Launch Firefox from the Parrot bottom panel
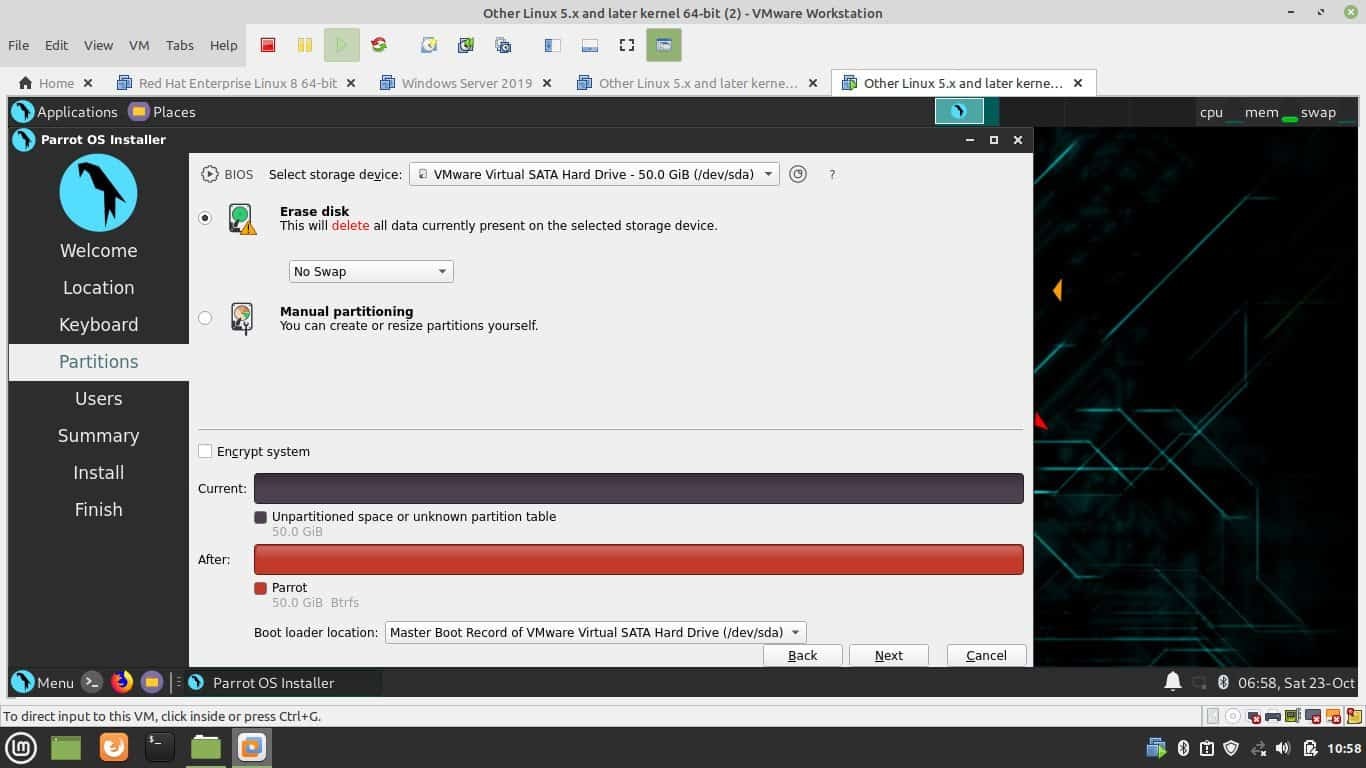1366x768 pixels. [122, 682]
